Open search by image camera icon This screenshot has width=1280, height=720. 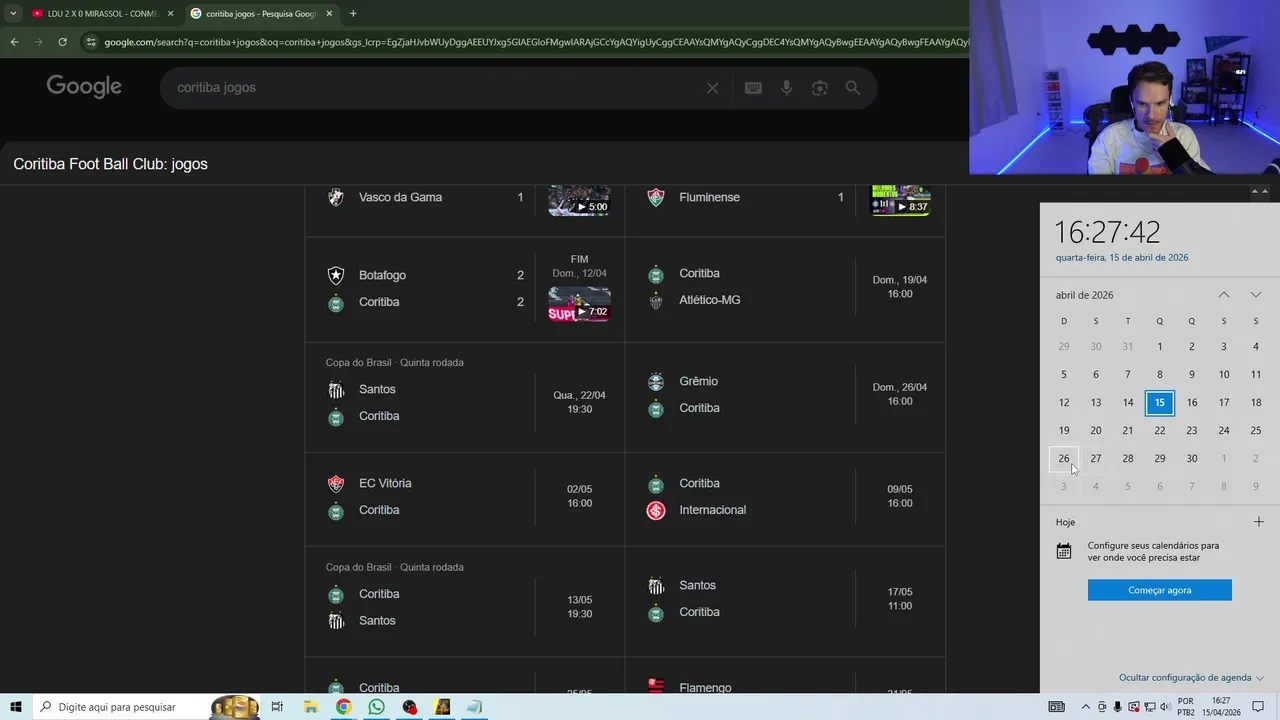click(820, 88)
